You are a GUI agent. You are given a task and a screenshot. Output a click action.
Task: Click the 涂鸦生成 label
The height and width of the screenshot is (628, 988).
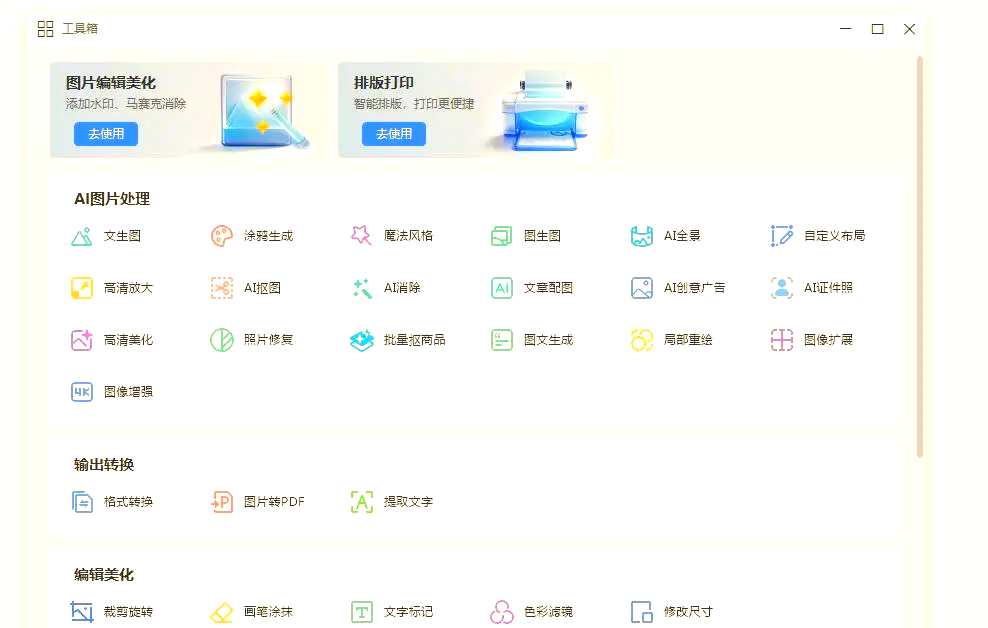(268, 236)
